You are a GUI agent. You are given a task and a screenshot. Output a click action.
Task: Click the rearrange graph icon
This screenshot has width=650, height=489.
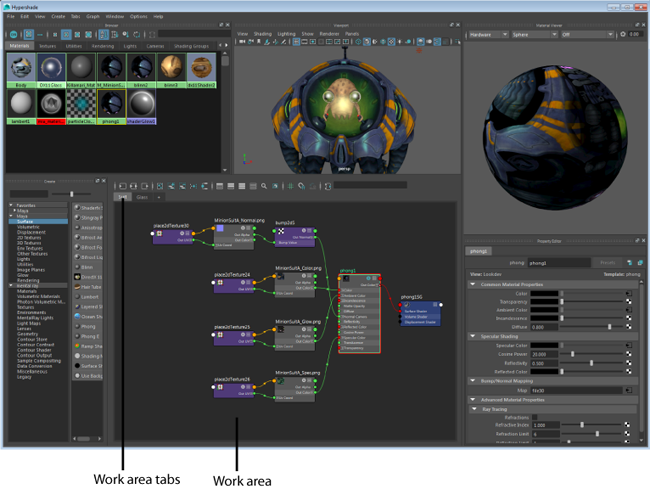pyautogui.click(x=193, y=186)
